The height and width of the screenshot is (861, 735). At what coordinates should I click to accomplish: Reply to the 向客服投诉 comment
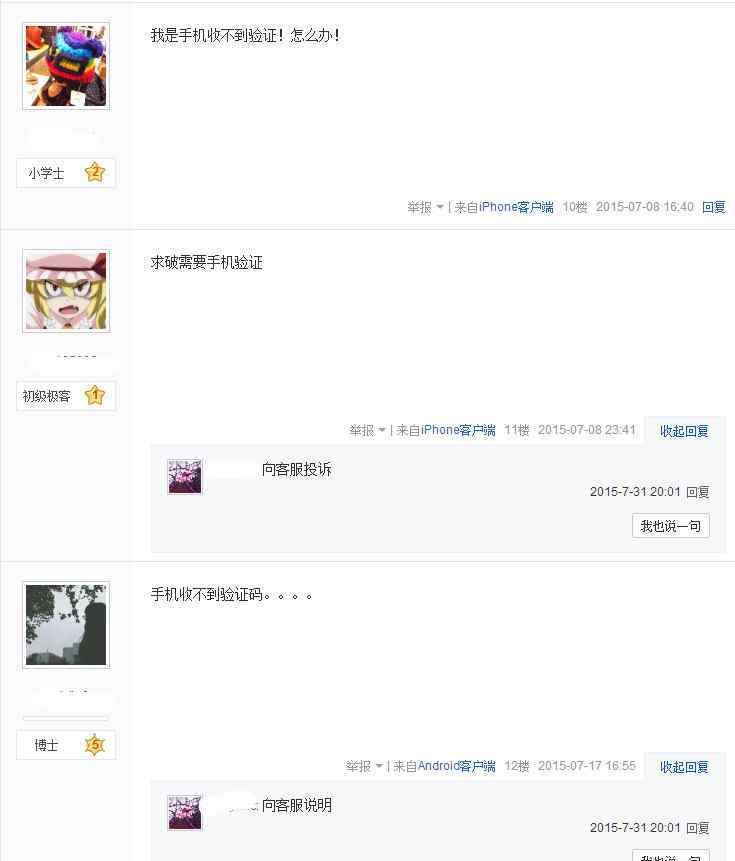coord(698,492)
